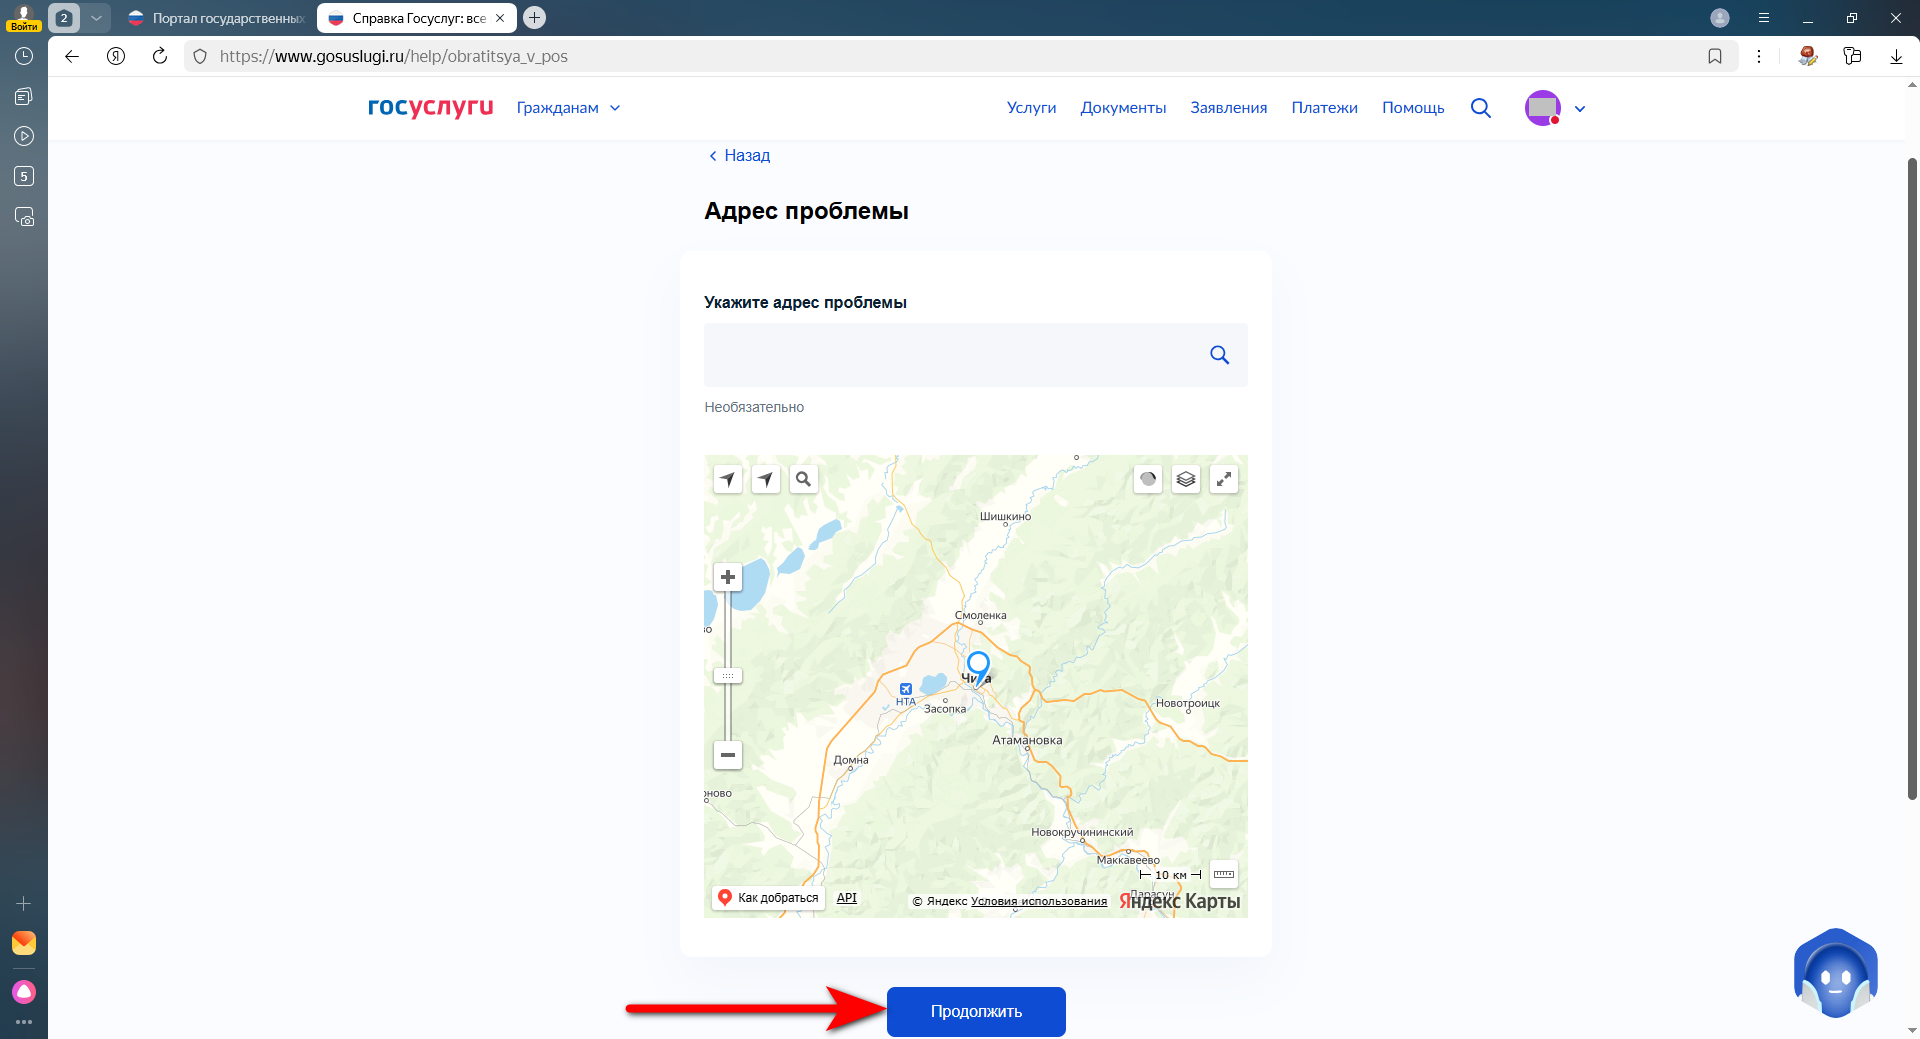This screenshot has width=1920, height=1039.
Task: Go back via the Назад link
Action: 739,155
